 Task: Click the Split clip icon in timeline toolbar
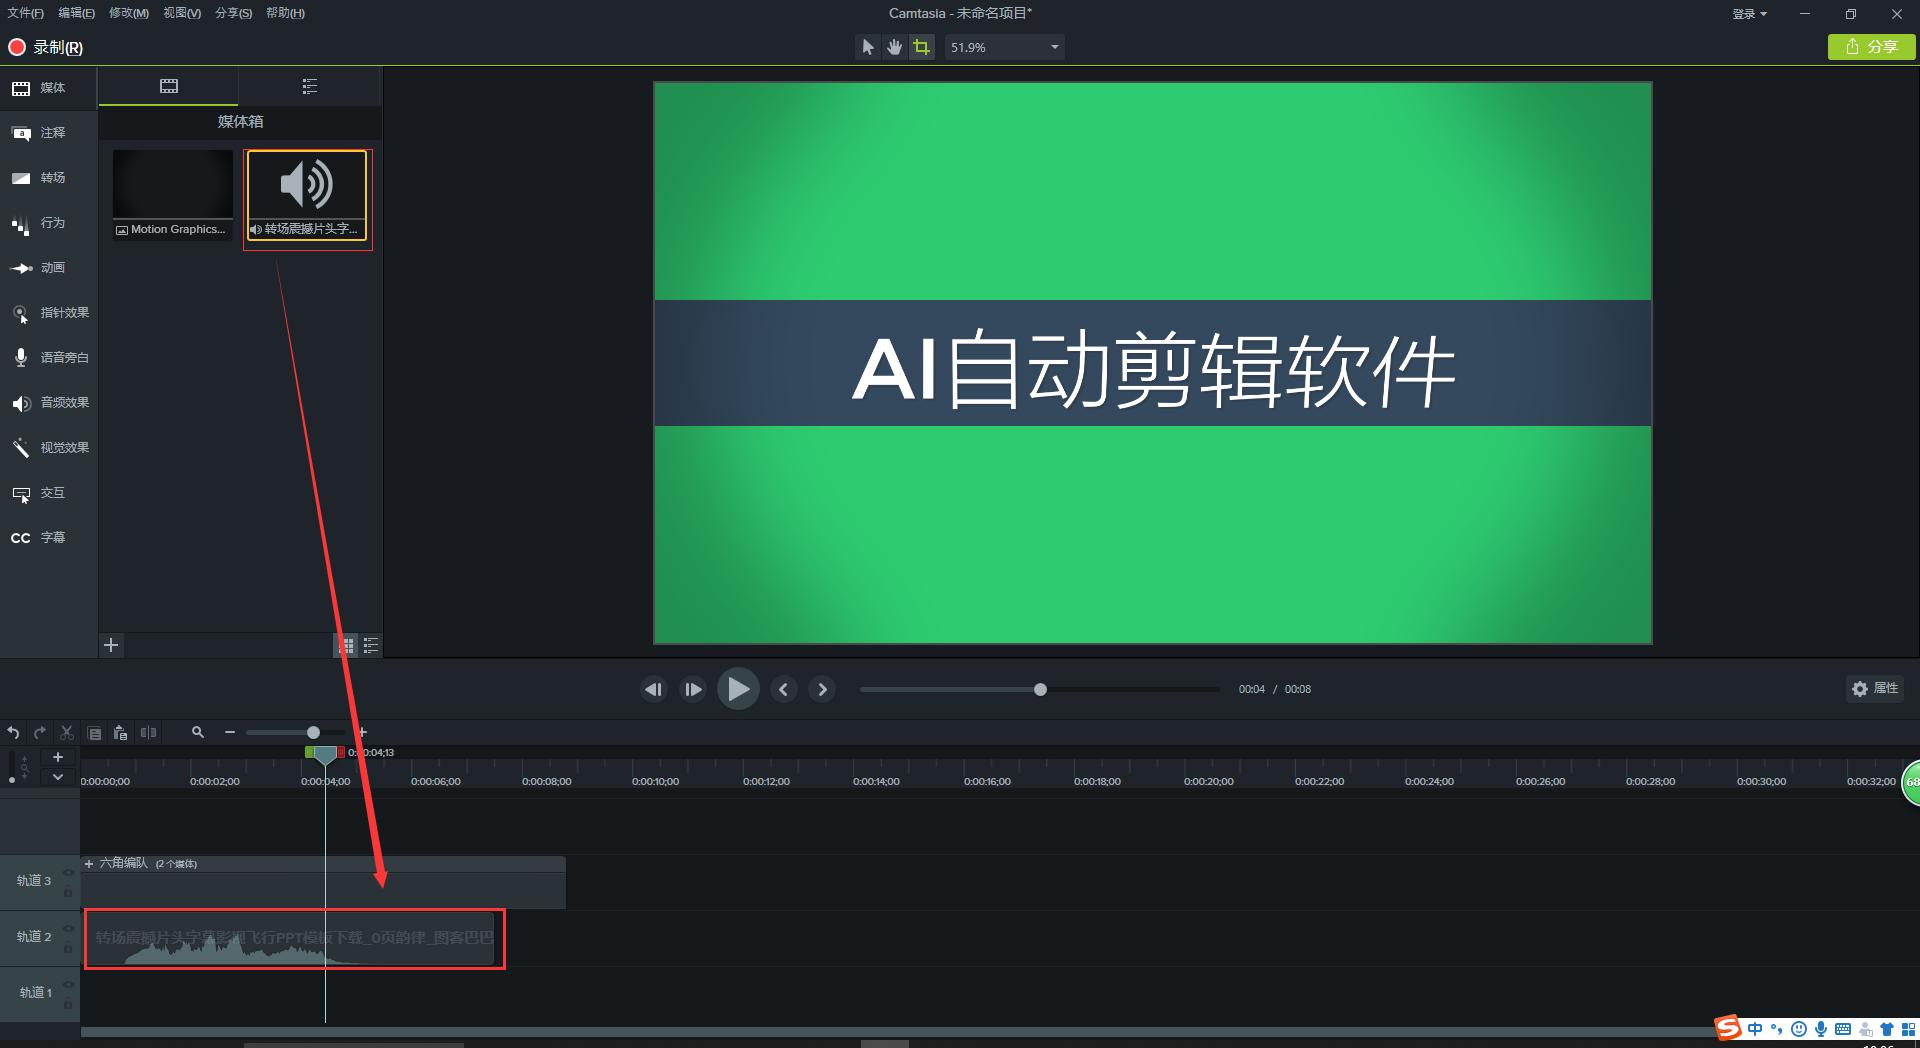148,732
